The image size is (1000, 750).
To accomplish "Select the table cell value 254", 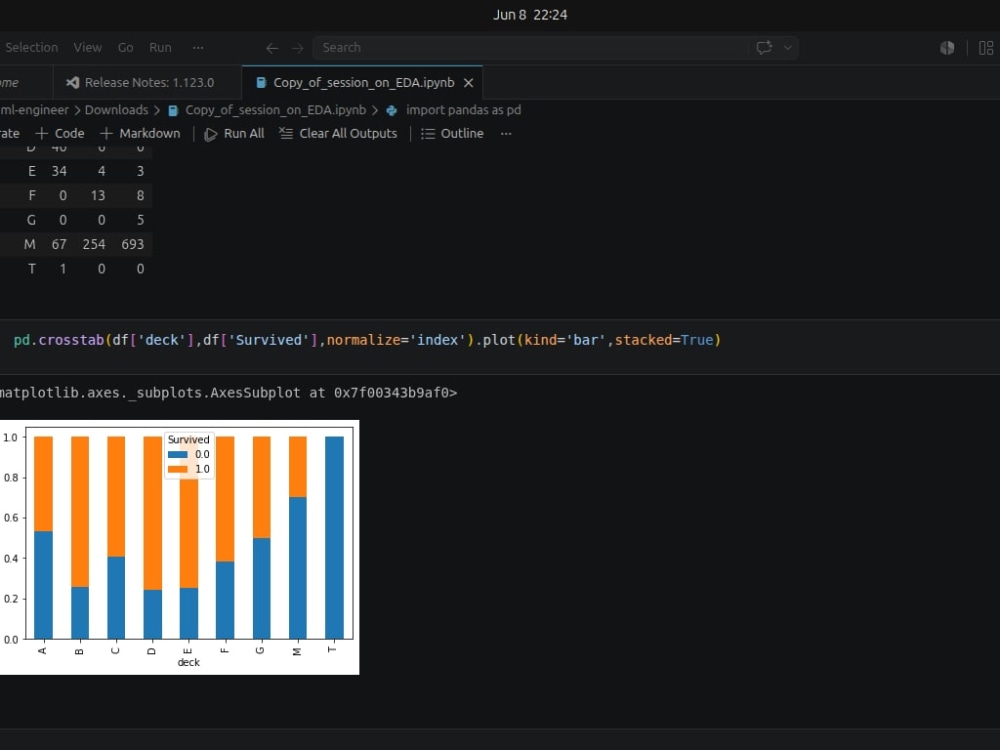I will point(94,244).
